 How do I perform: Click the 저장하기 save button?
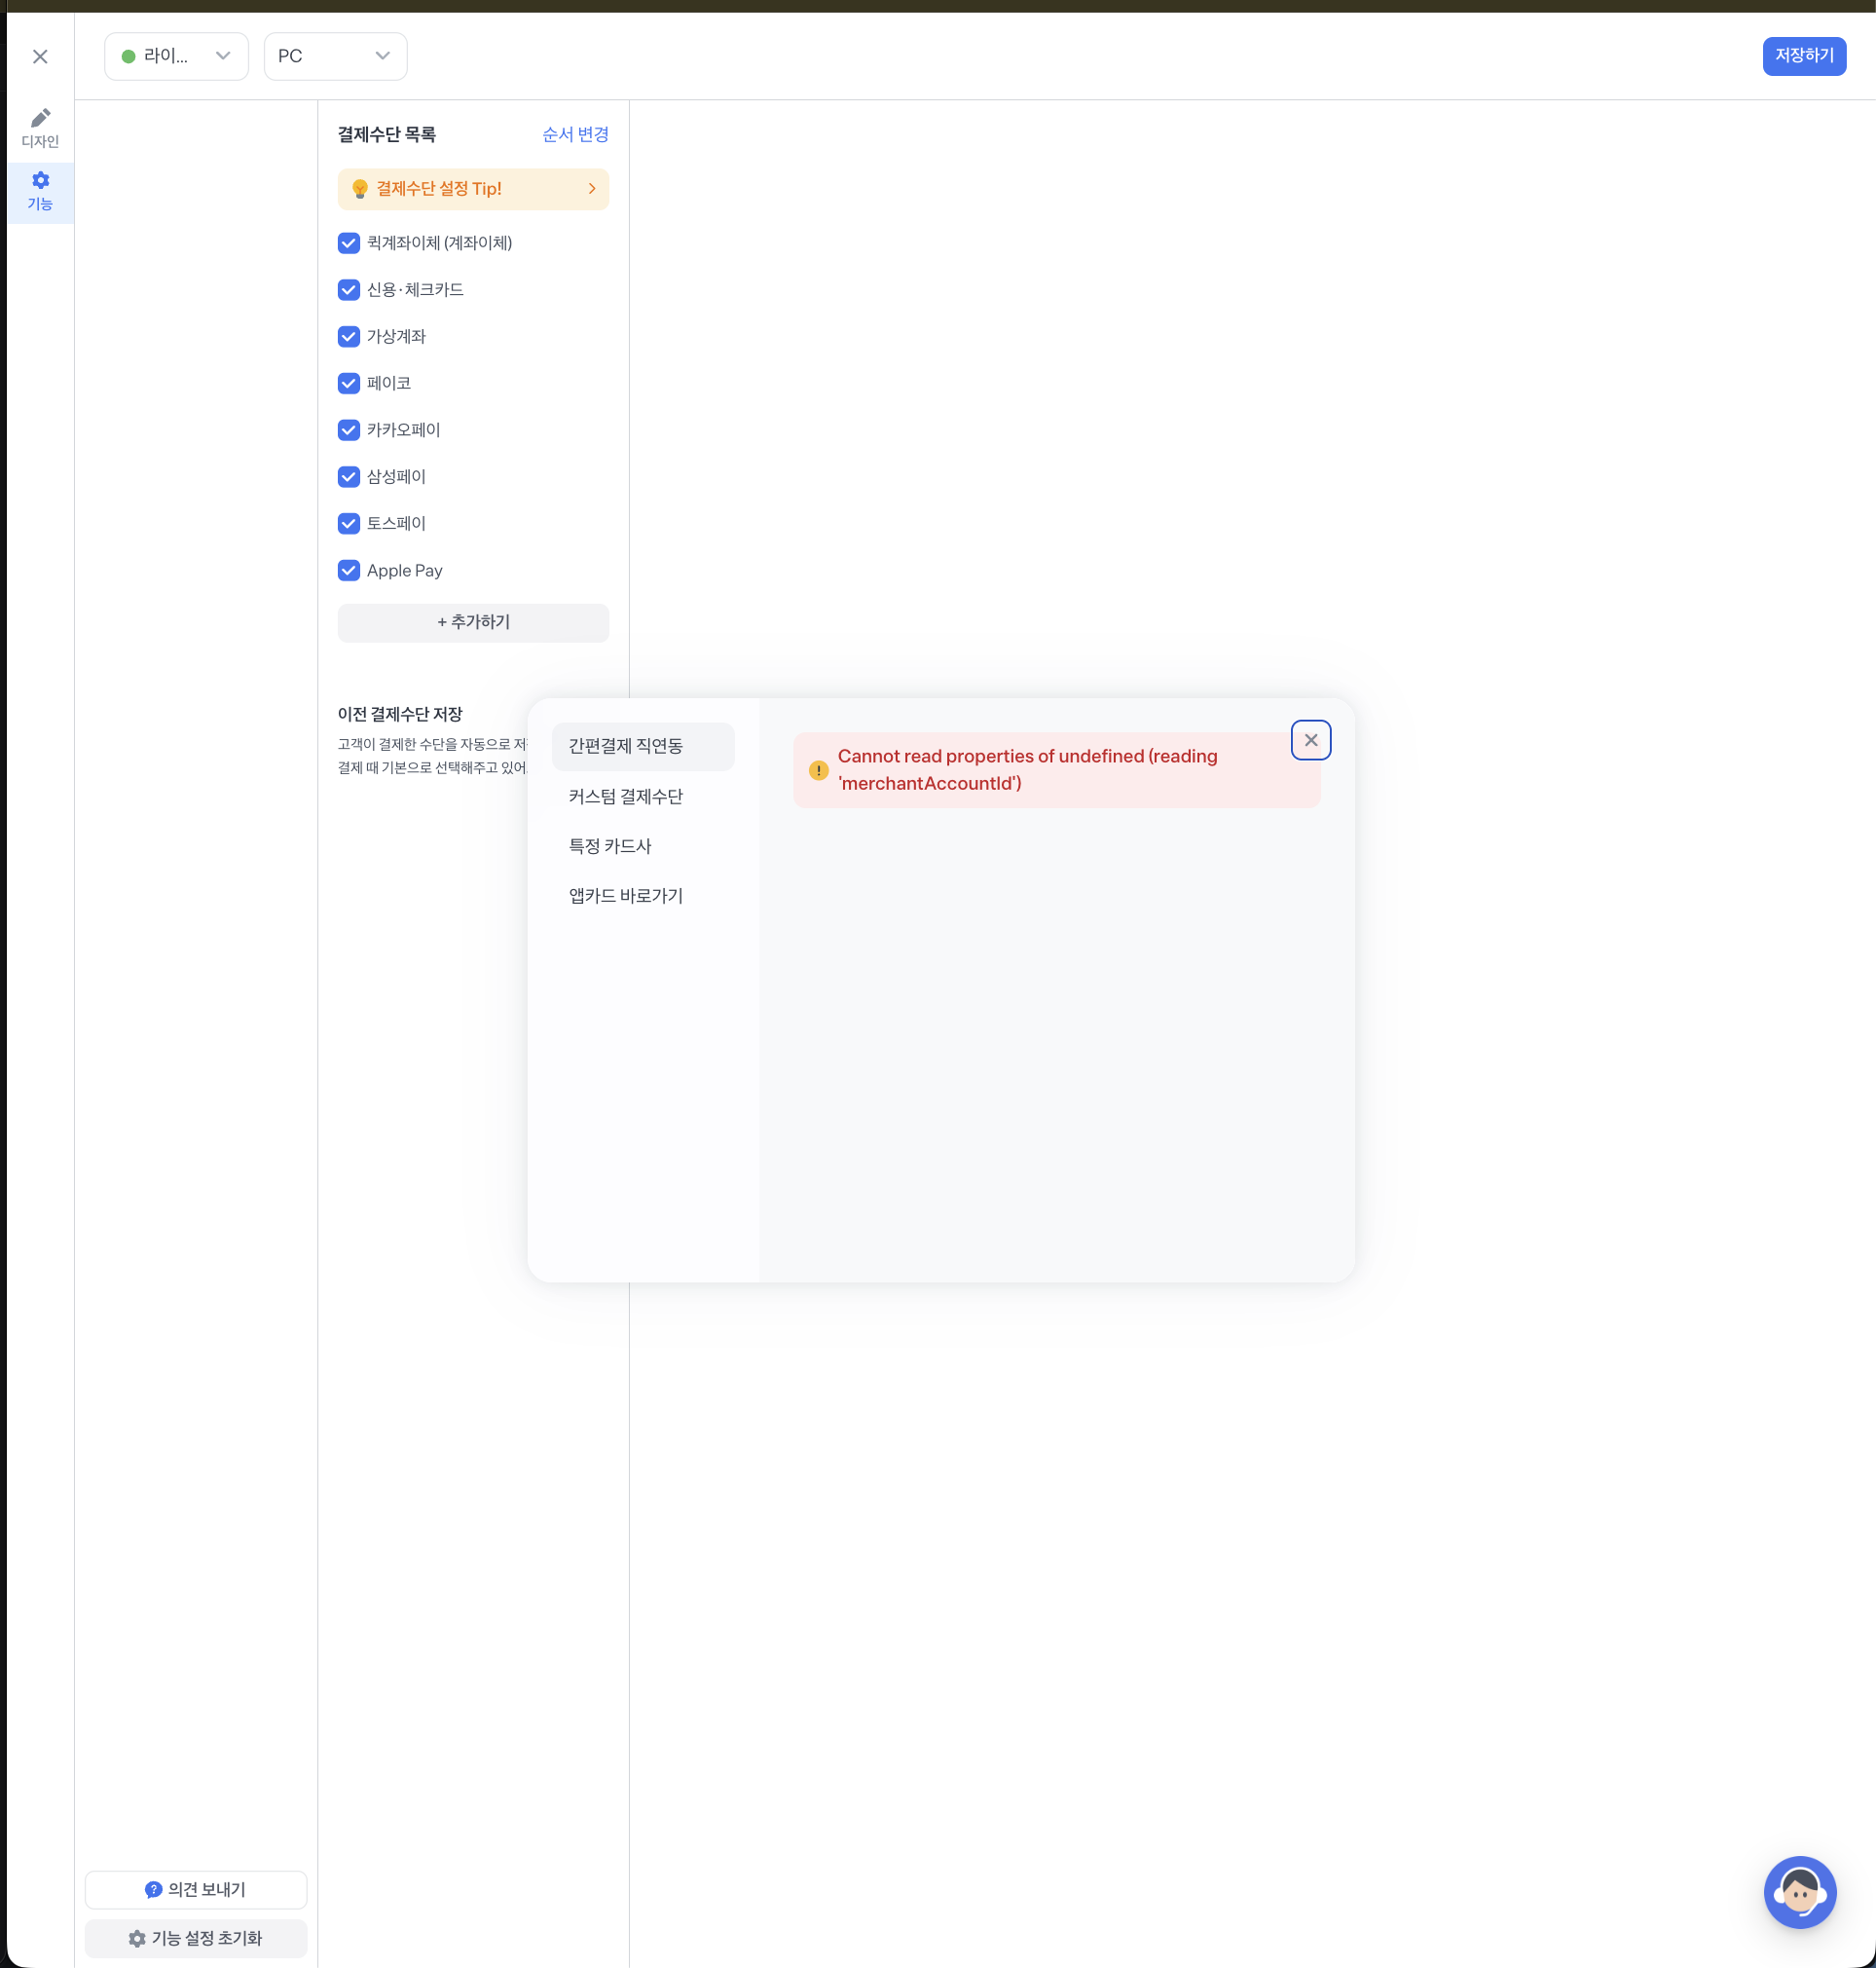pyautogui.click(x=1803, y=56)
